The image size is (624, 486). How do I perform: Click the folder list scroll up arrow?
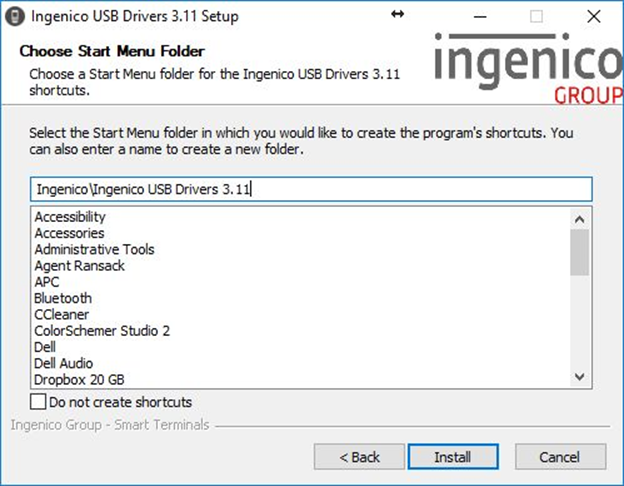tap(579, 219)
